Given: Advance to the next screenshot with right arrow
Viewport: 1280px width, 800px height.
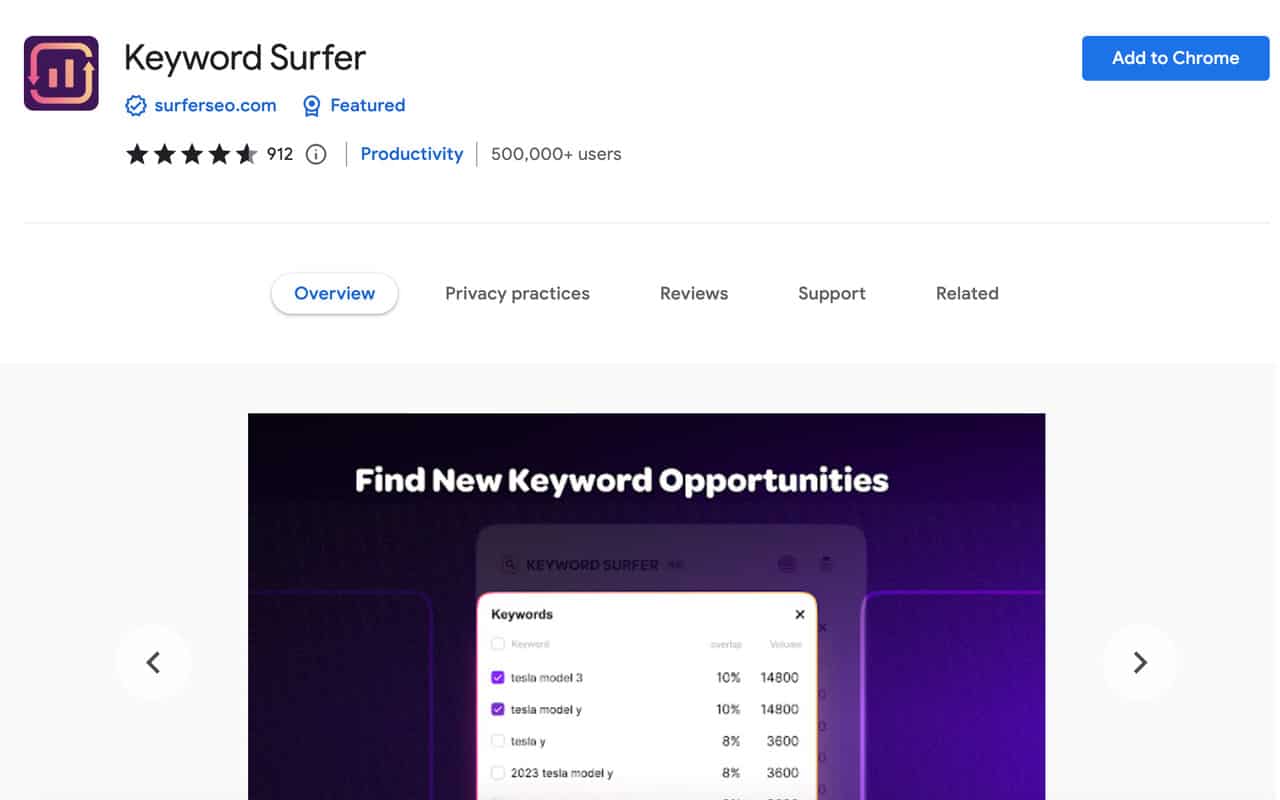Looking at the screenshot, I should 1140,662.
